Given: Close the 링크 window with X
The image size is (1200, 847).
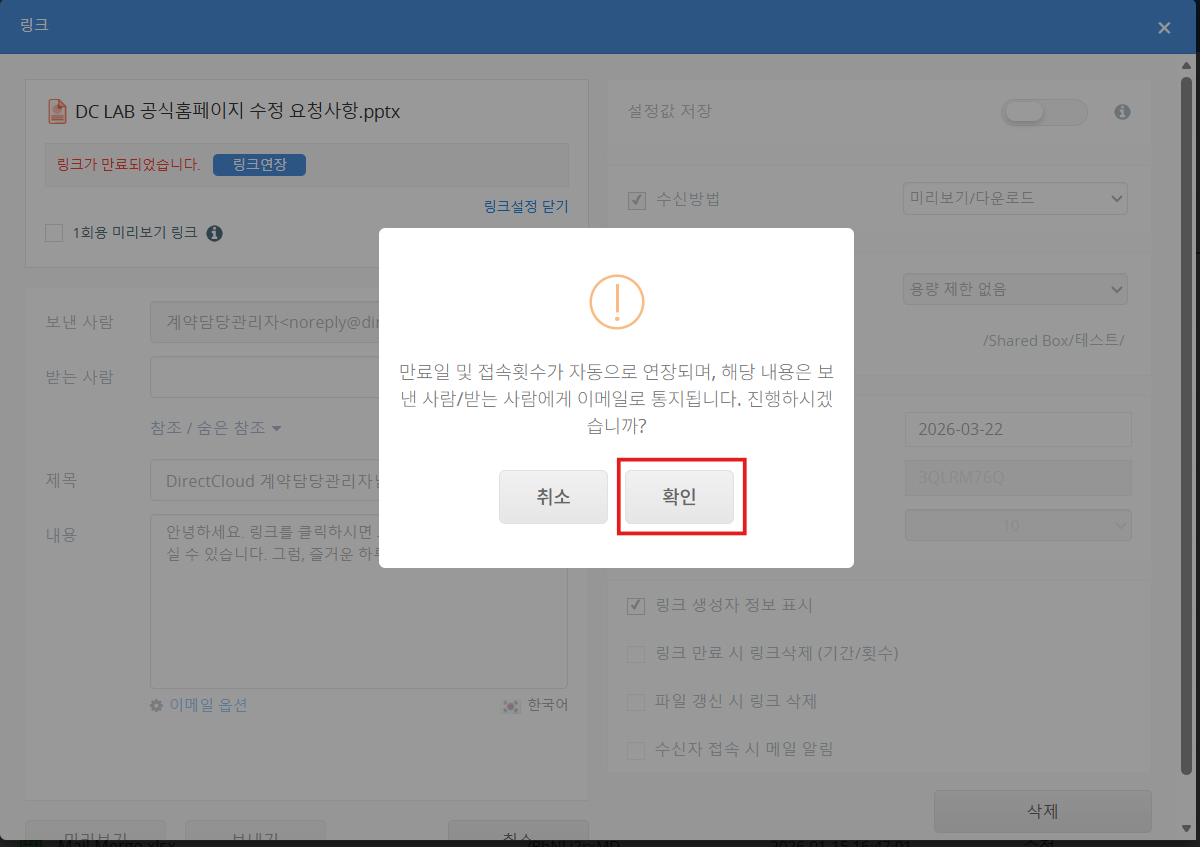Looking at the screenshot, I should click(1164, 28).
